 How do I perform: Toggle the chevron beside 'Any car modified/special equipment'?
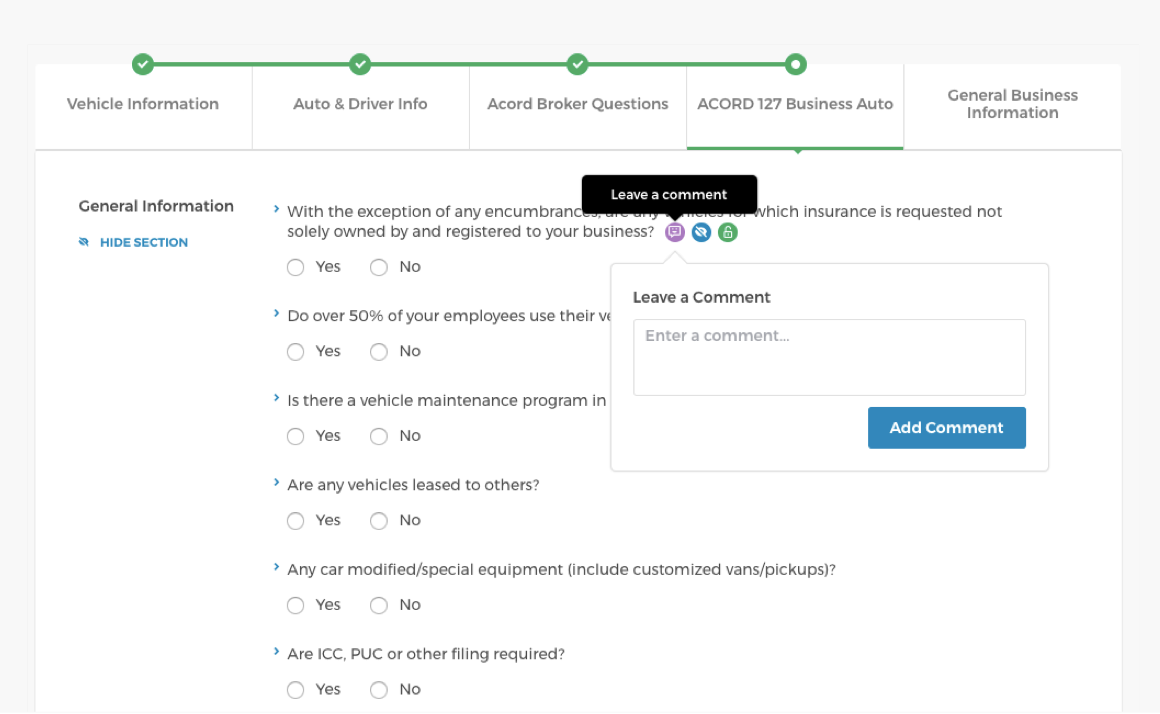[277, 568]
